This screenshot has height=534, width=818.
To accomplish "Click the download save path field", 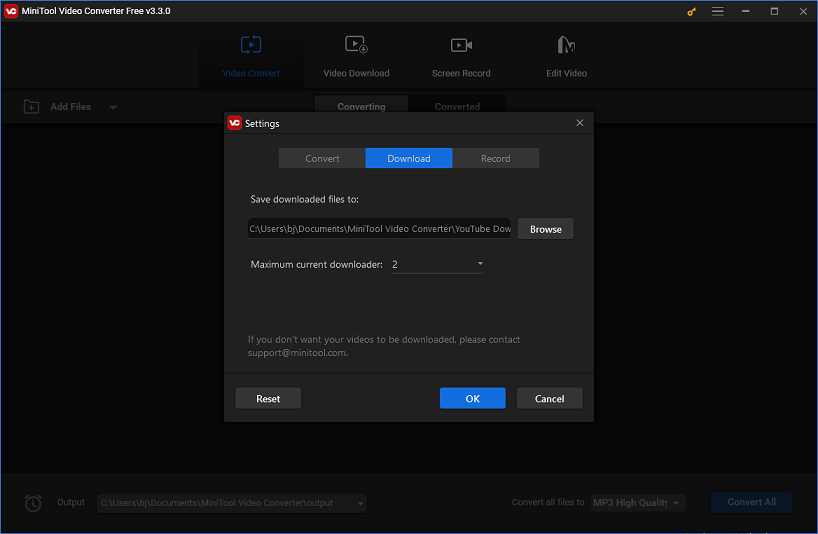I will pos(379,228).
